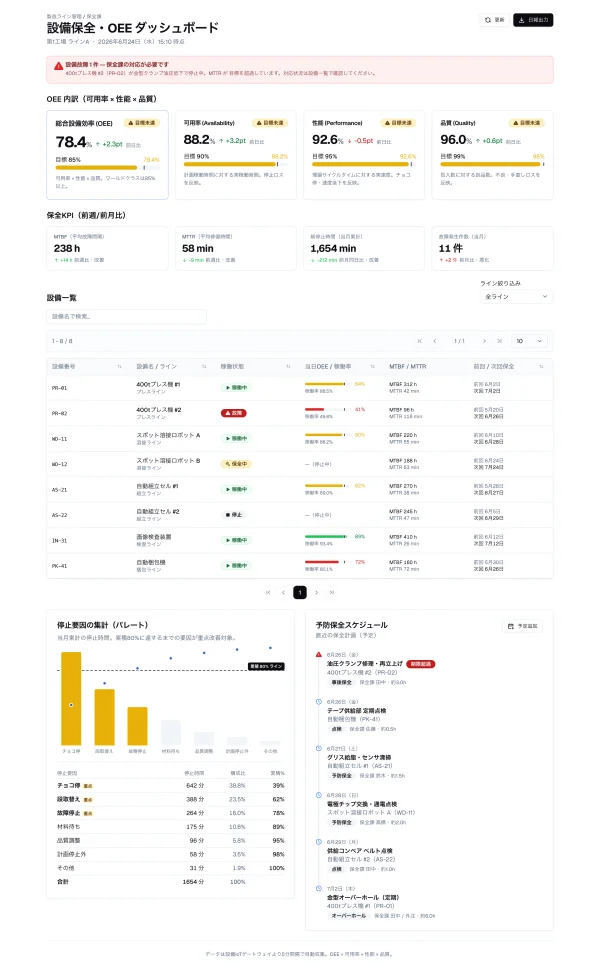Click the 目標未達 badge on Quality card

526,123
